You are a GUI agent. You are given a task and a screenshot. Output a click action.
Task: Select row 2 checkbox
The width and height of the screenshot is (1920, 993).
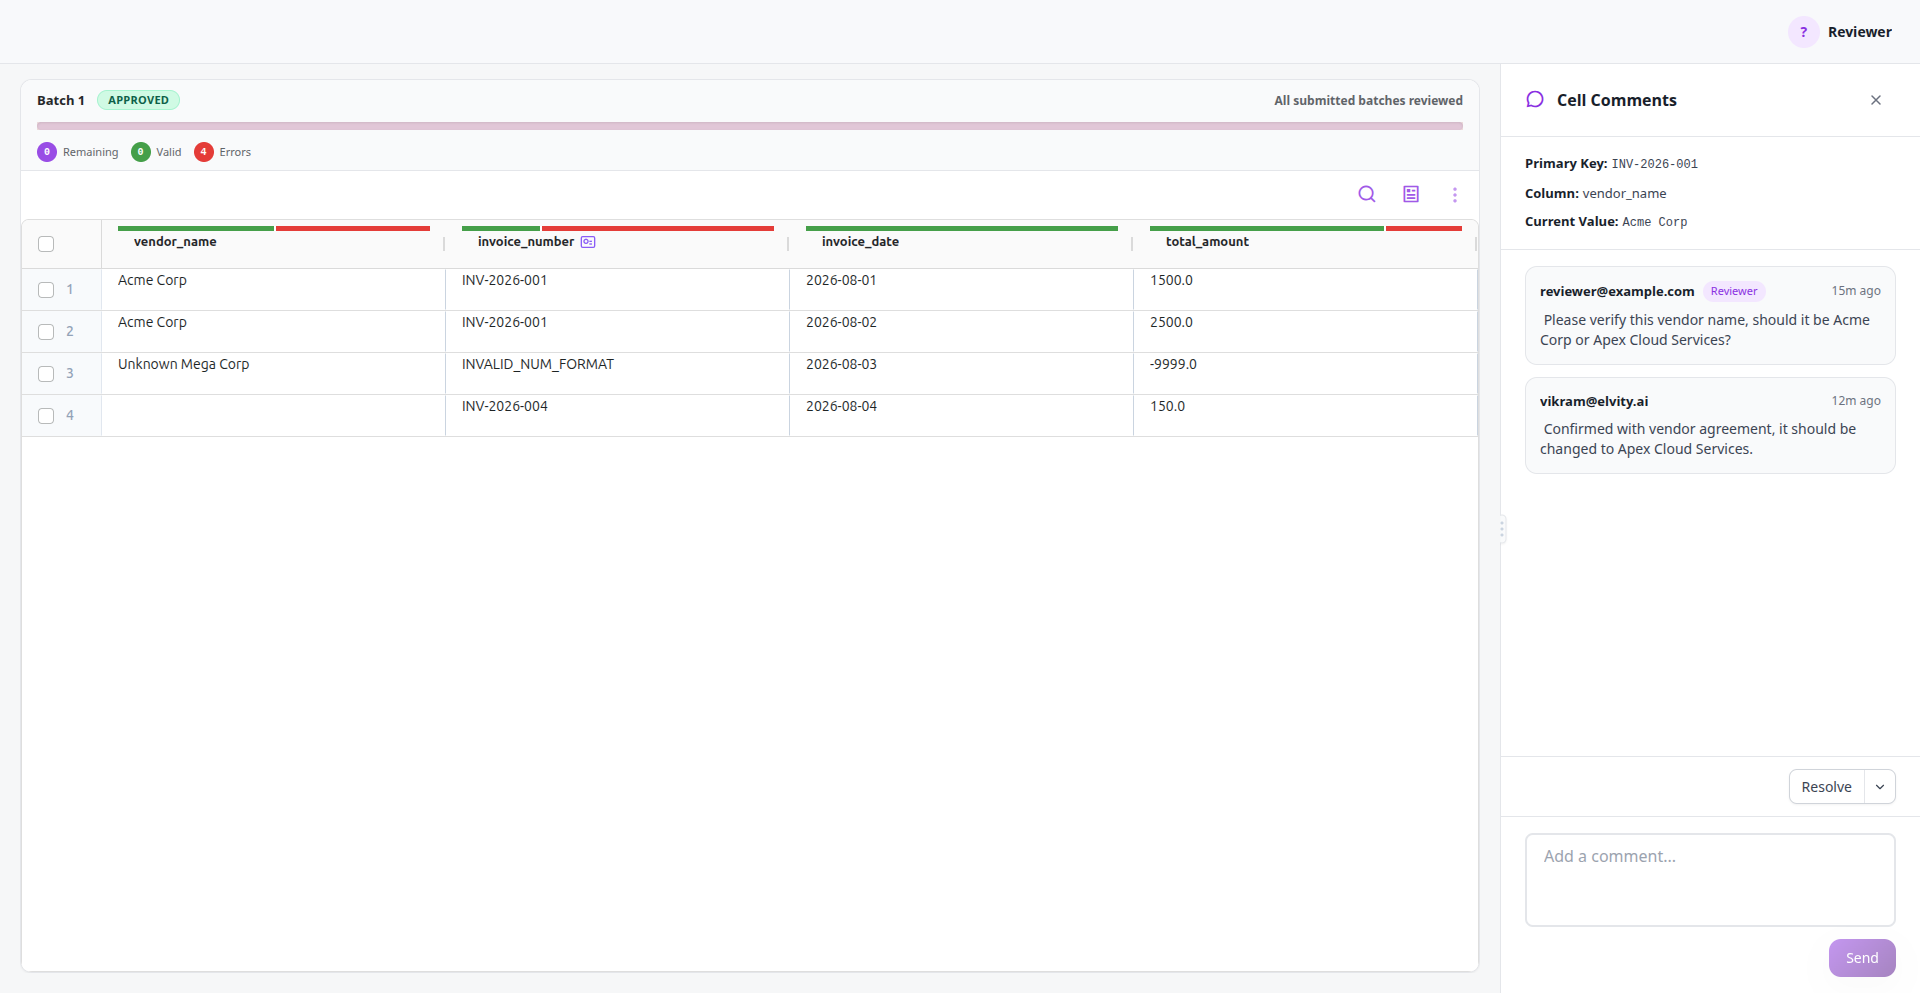(46, 332)
